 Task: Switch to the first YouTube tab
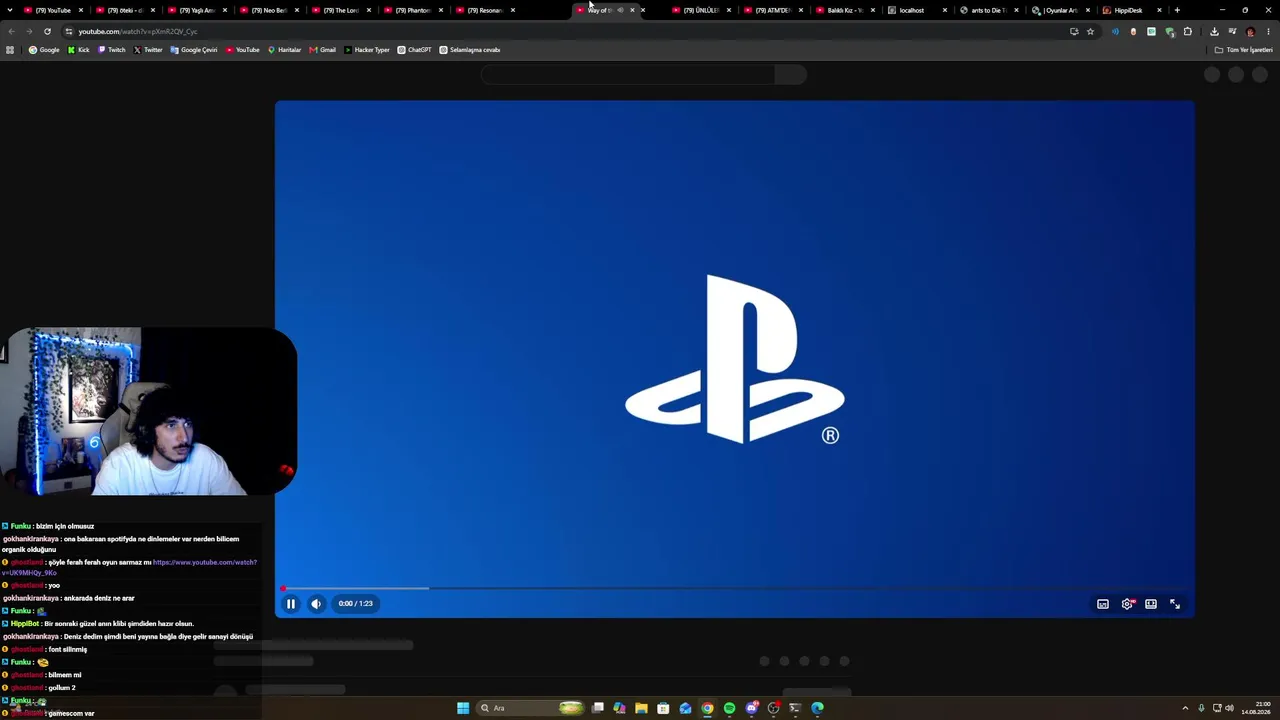point(53,10)
